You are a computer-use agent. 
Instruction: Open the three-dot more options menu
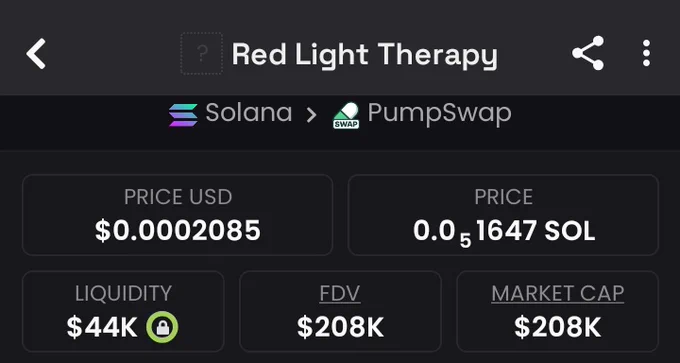[646, 53]
